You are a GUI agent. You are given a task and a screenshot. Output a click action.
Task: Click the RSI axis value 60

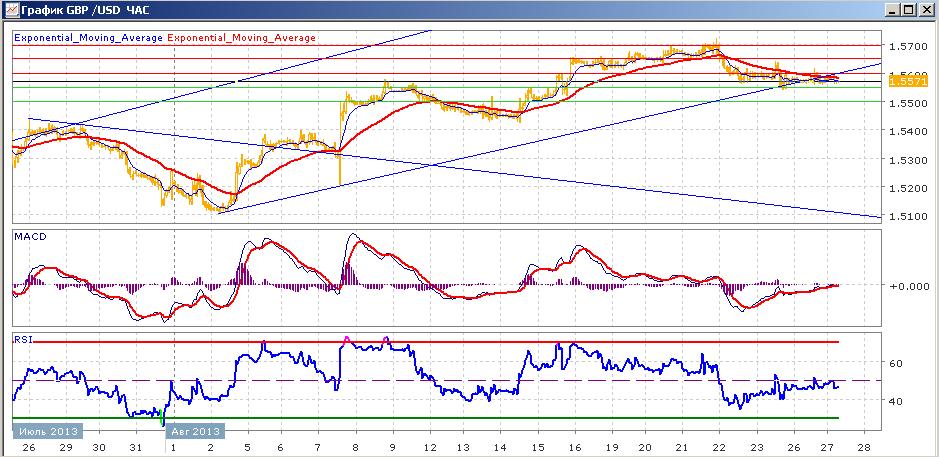[896, 363]
